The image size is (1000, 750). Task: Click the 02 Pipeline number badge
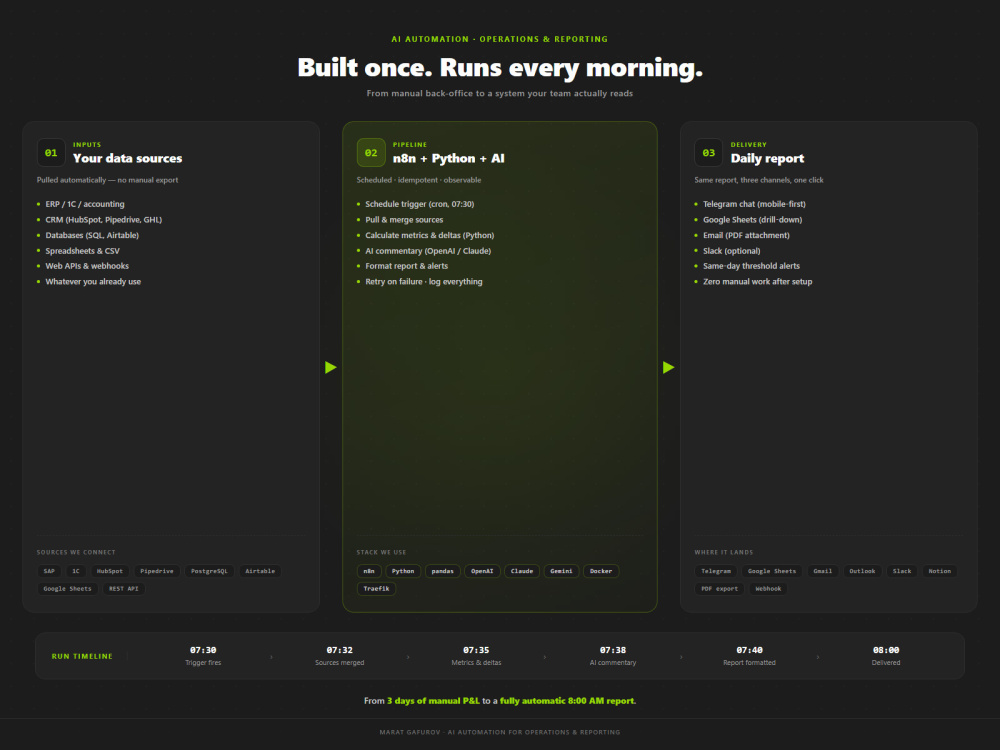371,153
